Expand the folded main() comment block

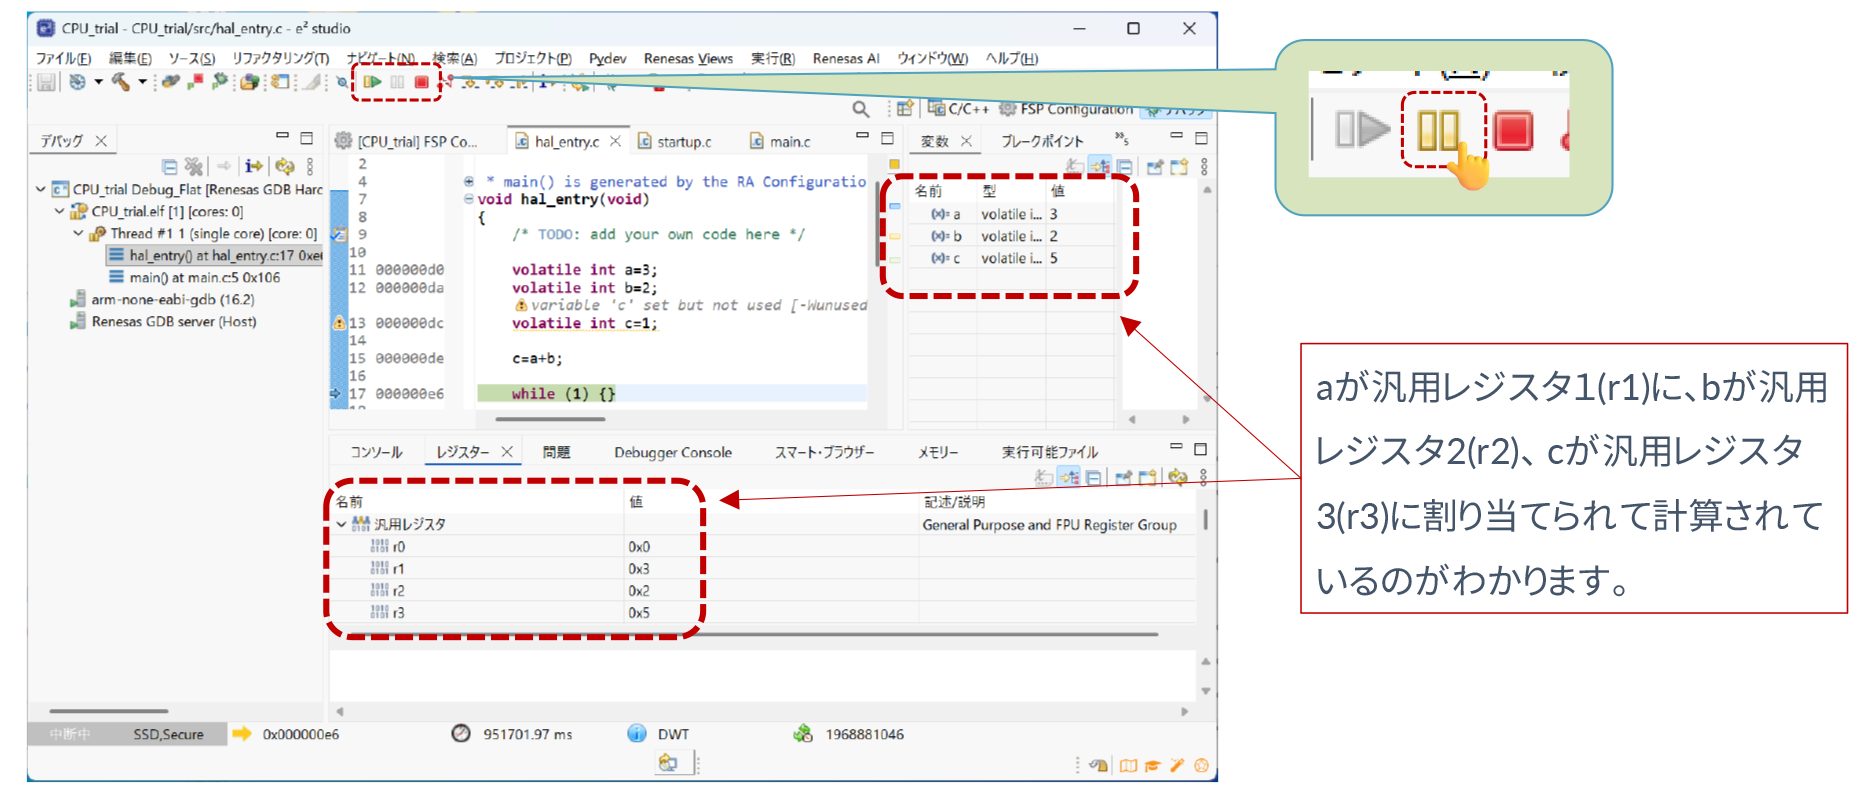pos(469,182)
